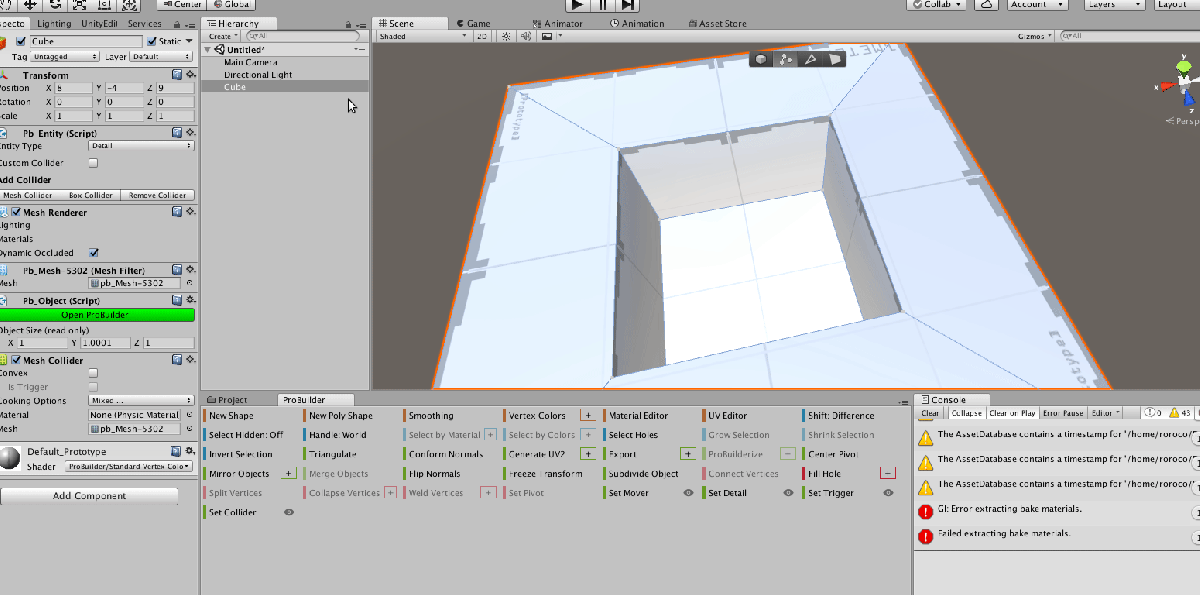Open Hierarchy Create dropdown

pos(222,36)
